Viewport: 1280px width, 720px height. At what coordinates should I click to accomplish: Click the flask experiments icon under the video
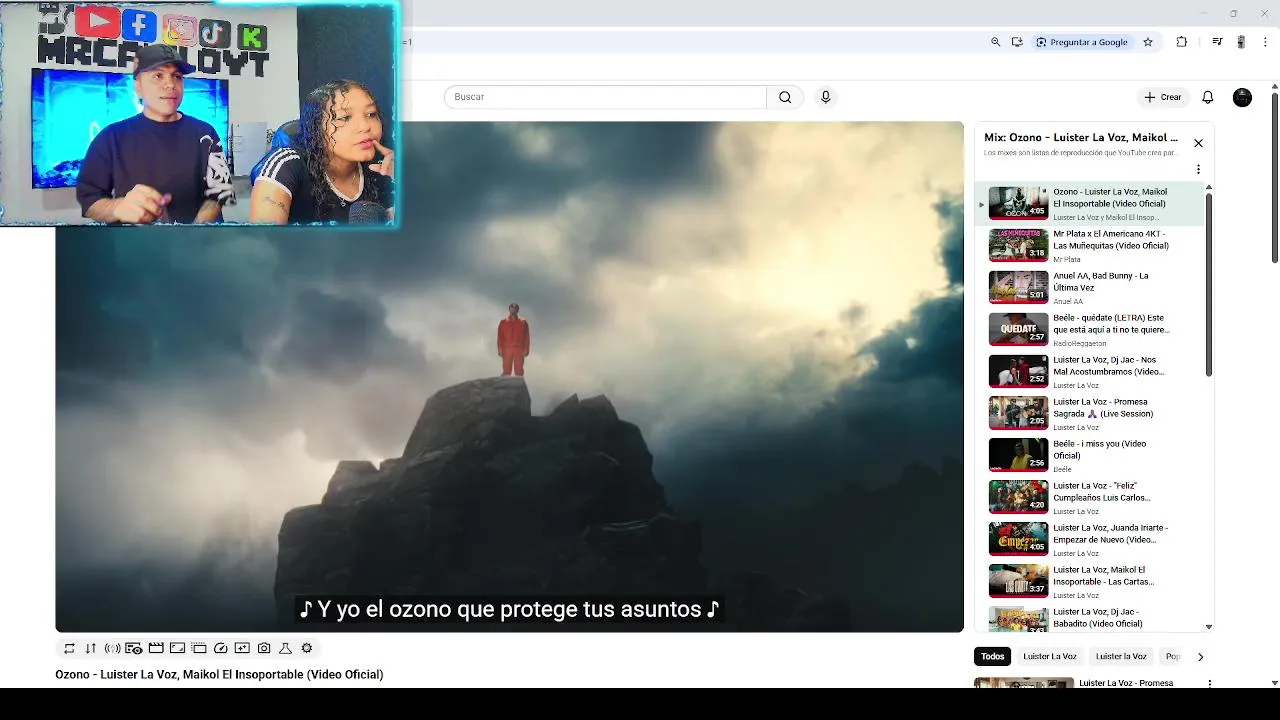coord(285,648)
